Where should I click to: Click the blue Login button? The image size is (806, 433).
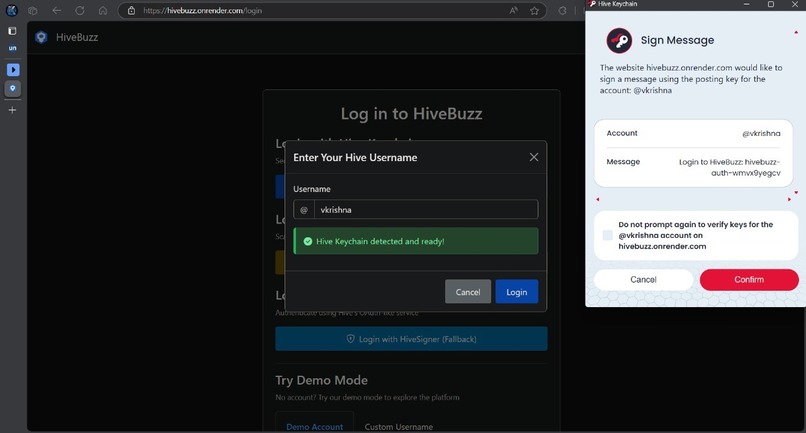(517, 292)
